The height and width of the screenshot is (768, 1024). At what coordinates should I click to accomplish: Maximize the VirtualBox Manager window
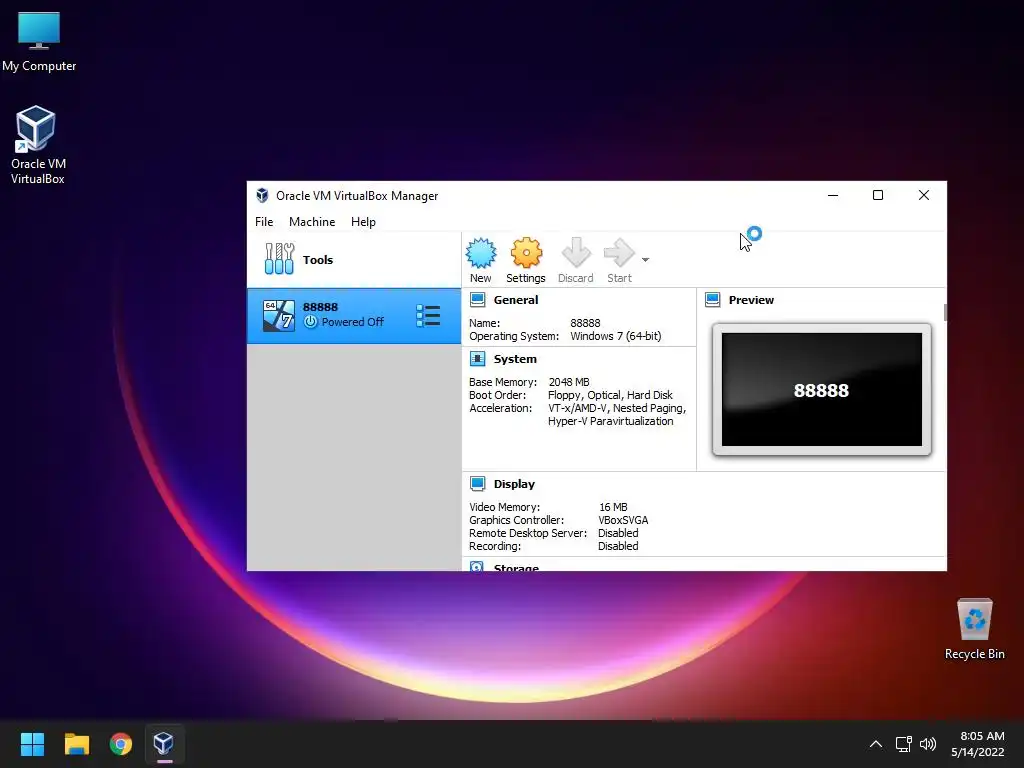(x=878, y=195)
